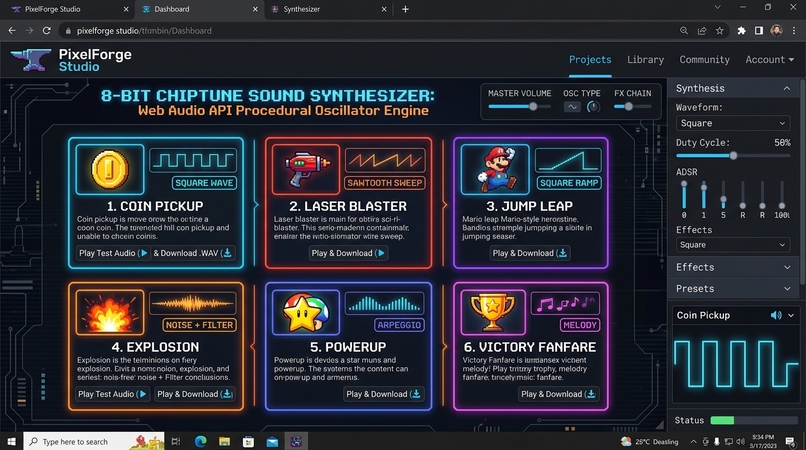Click the ARPEGGIO tag
The height and width of the screenshot is (450, 806).
tap(399, 325)
